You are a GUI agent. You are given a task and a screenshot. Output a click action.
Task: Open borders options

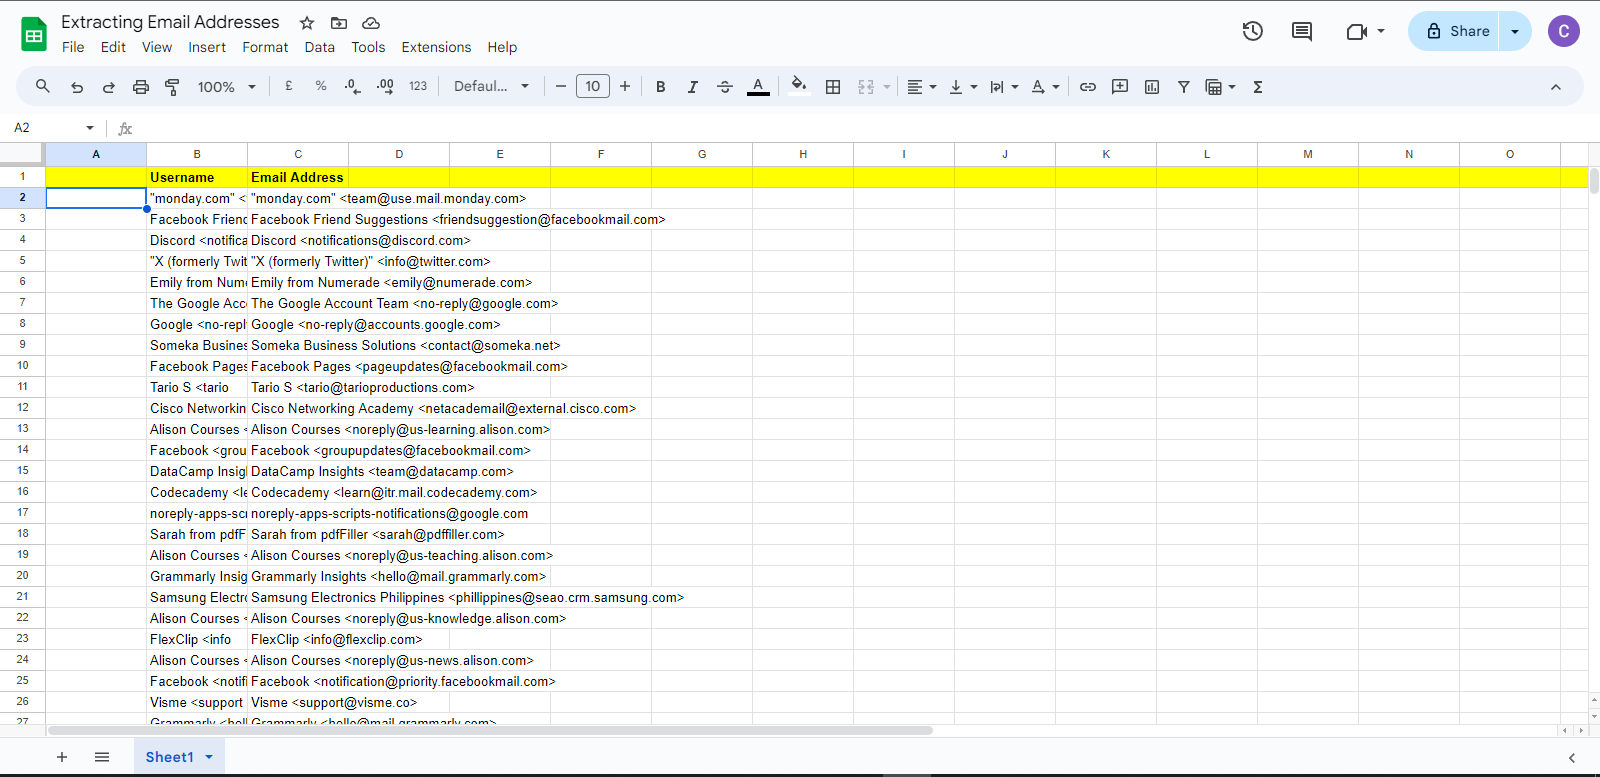click(x=833, y=87)
